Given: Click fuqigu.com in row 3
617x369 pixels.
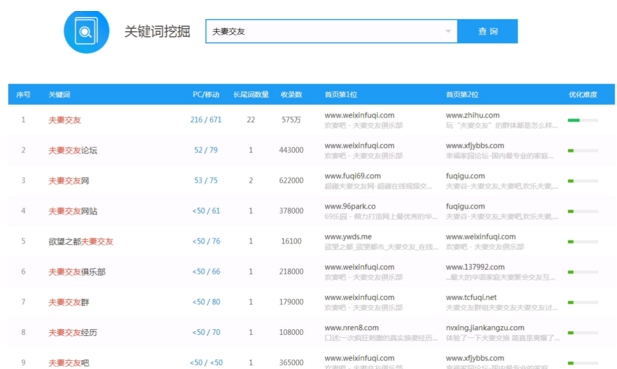Looking at the screenshot, I should coord(465,176).
